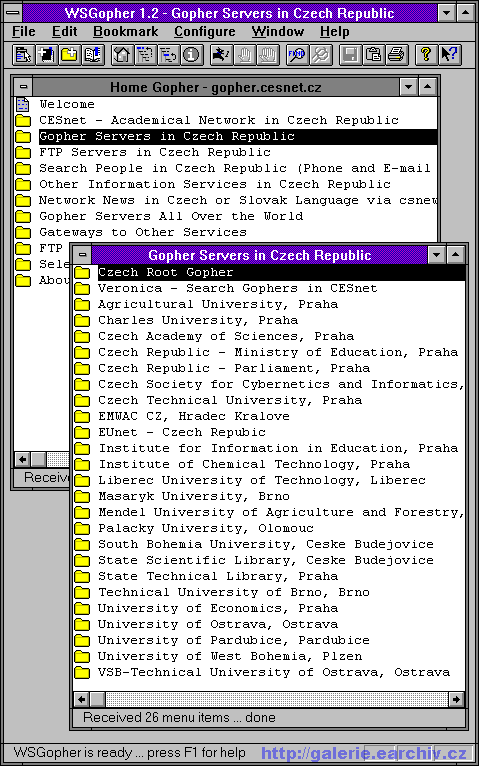Activate context help arrow-question icon
The height and width of the screenshot is (766, 479).
449,55
